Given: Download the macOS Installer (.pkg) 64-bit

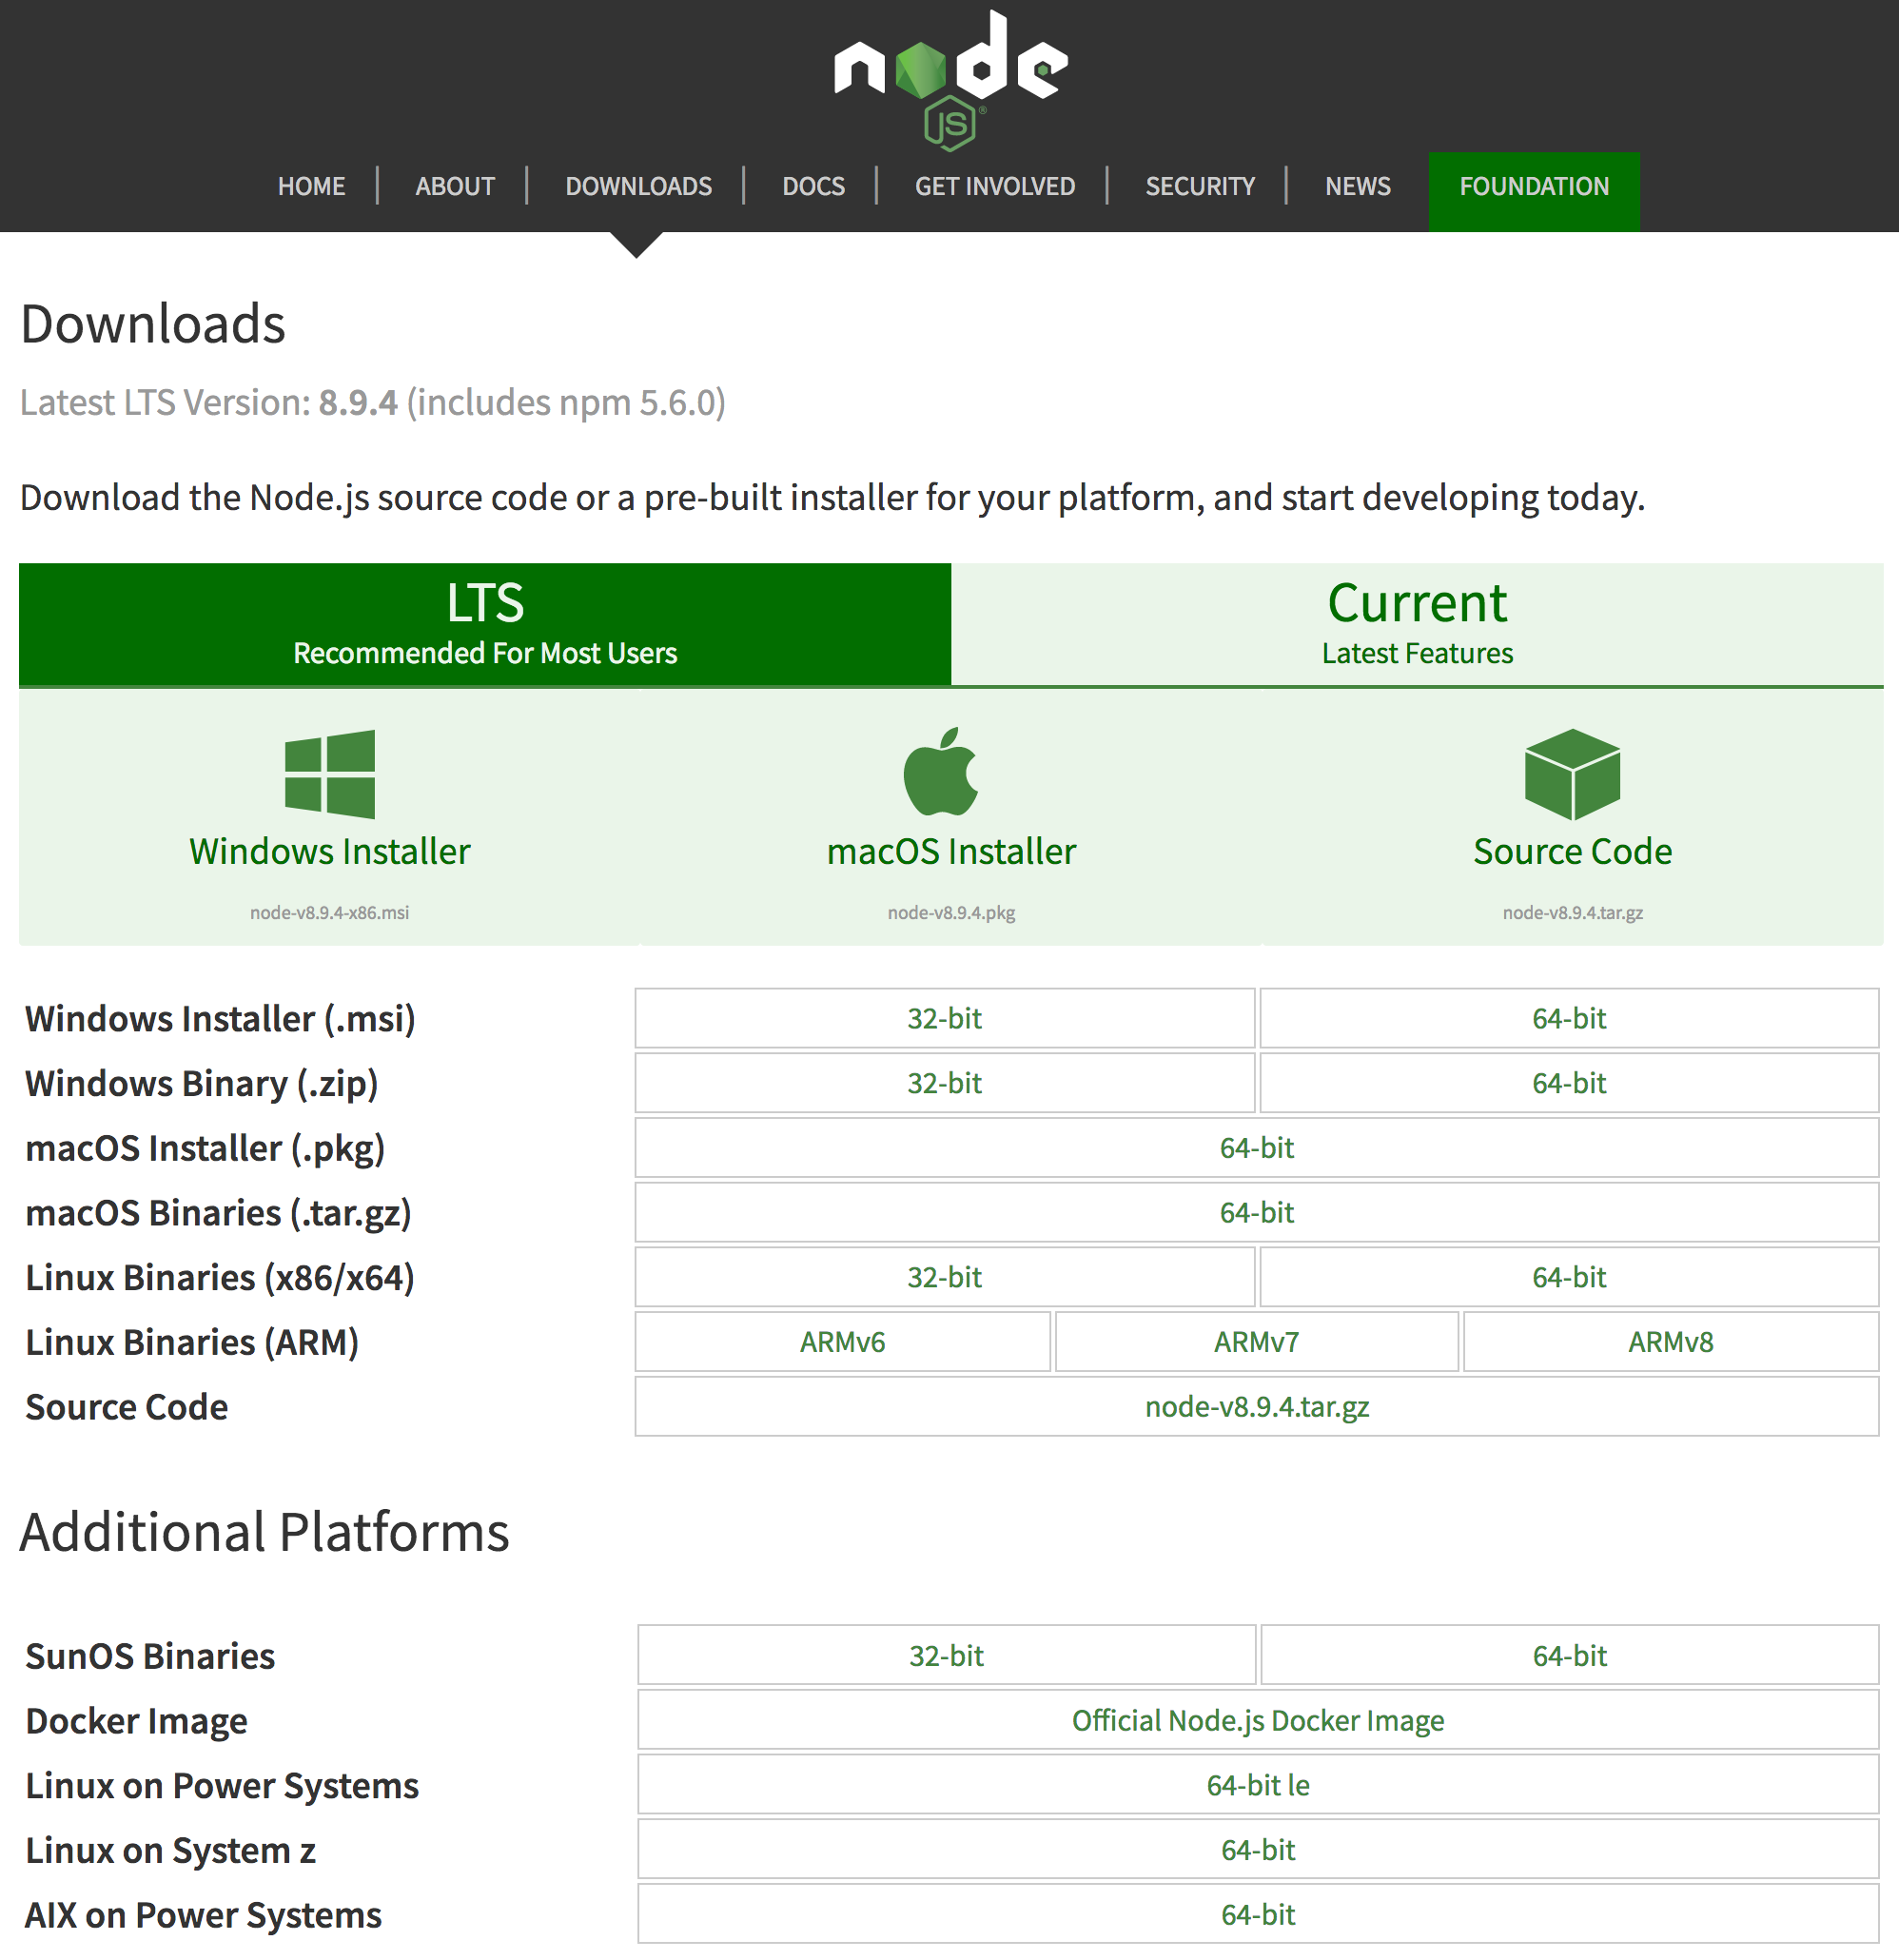Looking at the screenshot, I should 1256,1148.
